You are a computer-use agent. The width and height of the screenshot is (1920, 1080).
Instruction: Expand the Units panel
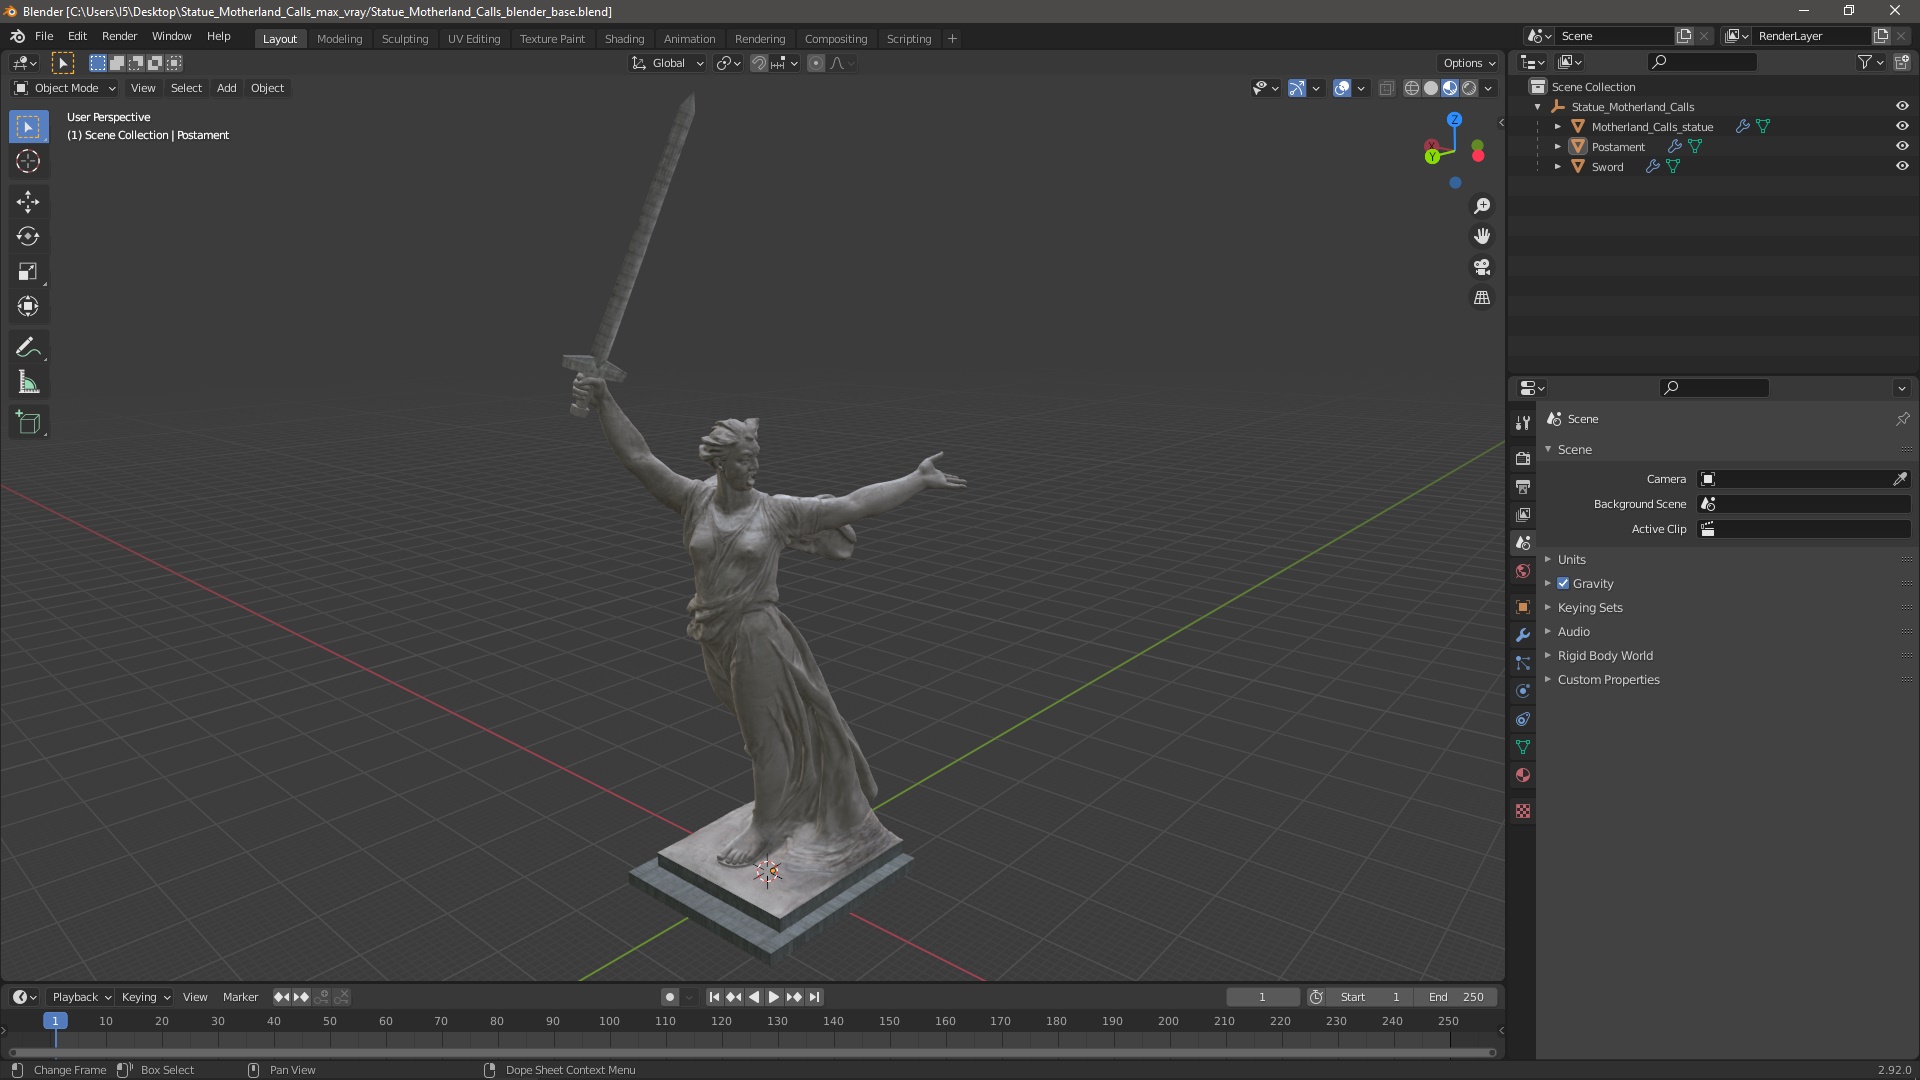click(x=1571, y=559)
